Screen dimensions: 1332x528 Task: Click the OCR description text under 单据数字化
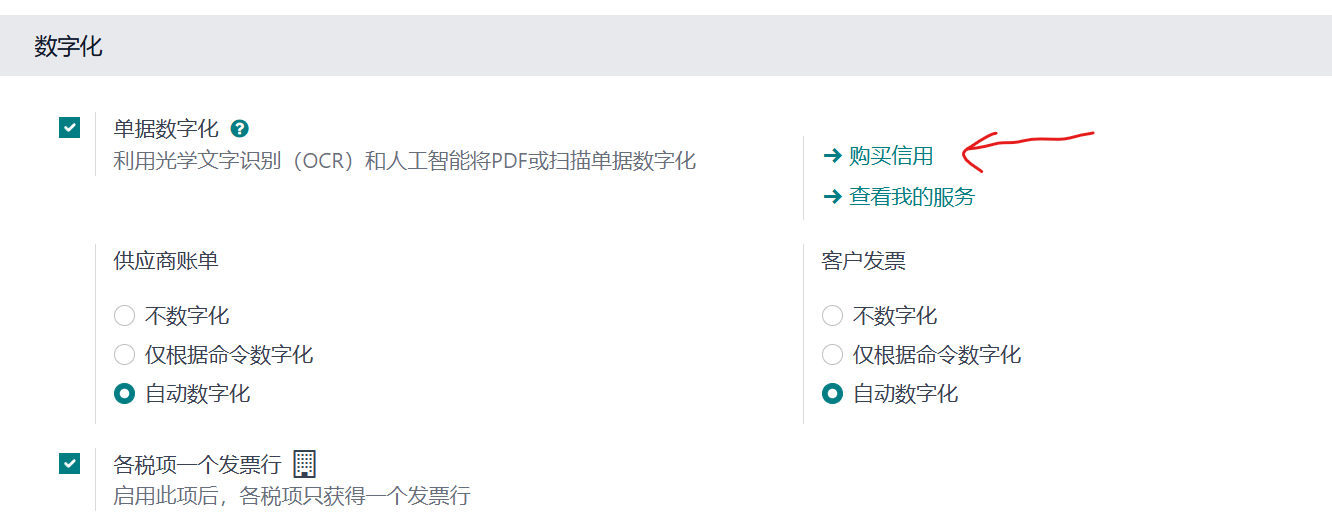pyautogui.click(x=404, y=161)
